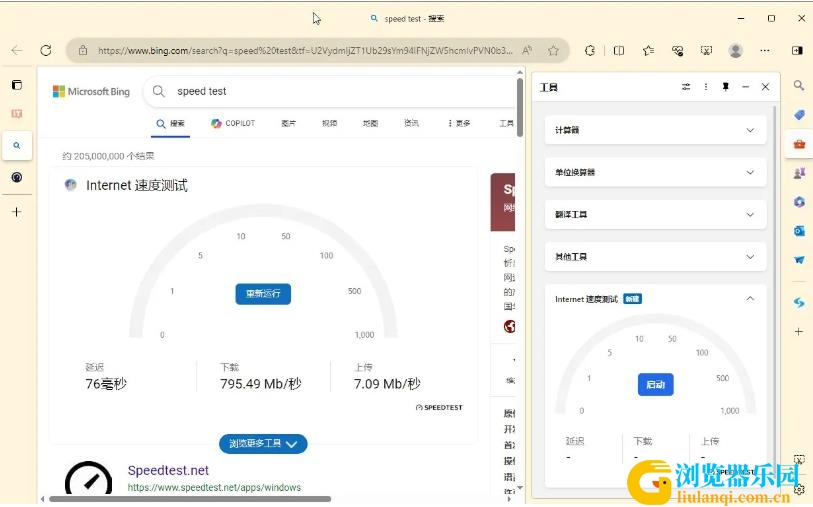Open Shopping tag icon in sidebar
Screen dimensions: 813x507
click(799, 115)
